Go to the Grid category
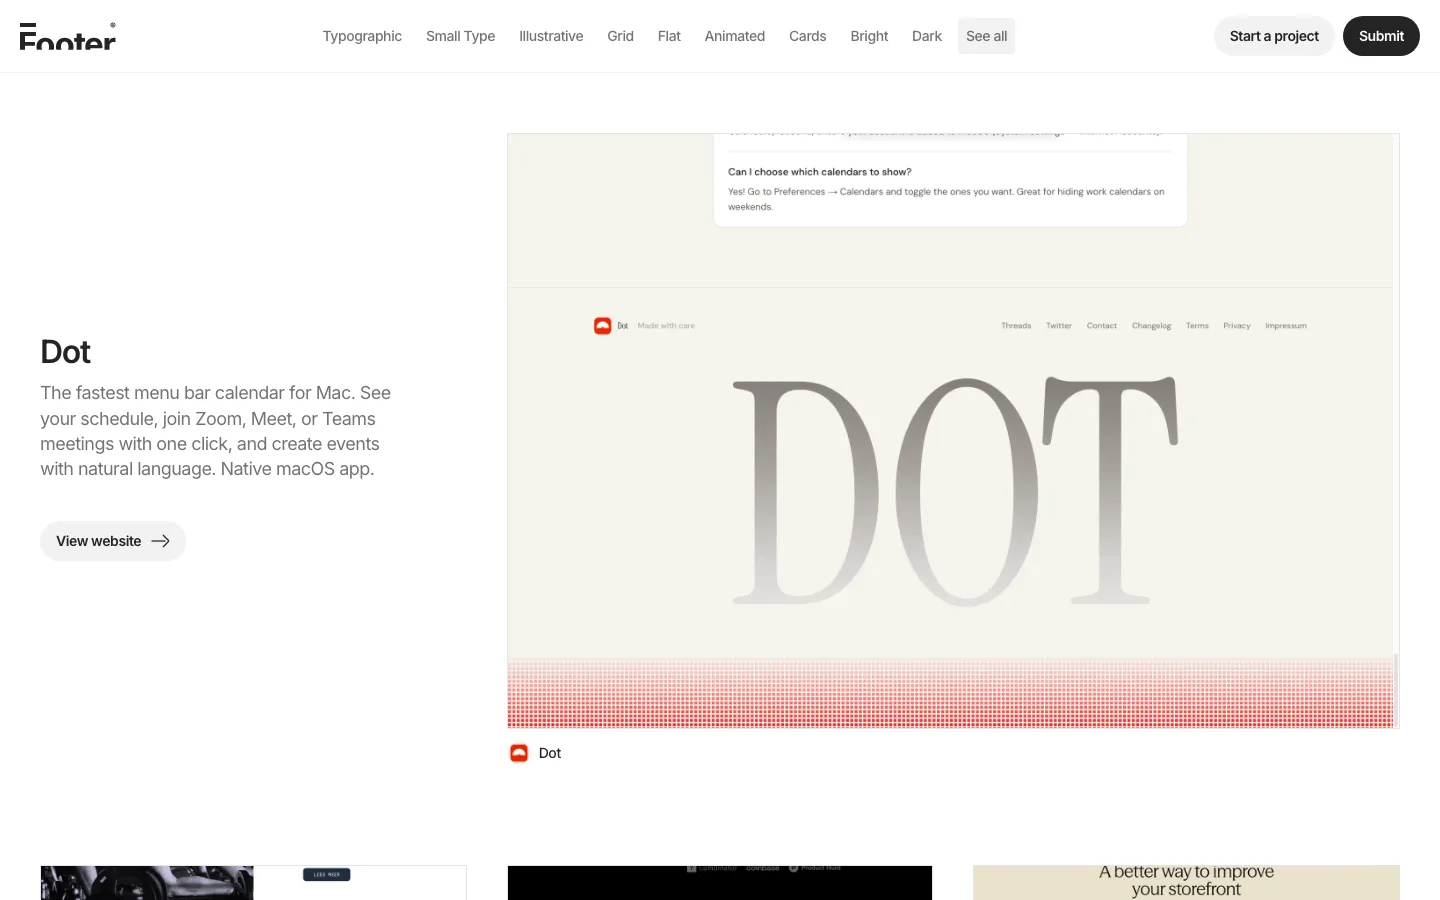This screenshot has width=1440, height=900. point(620,36)
